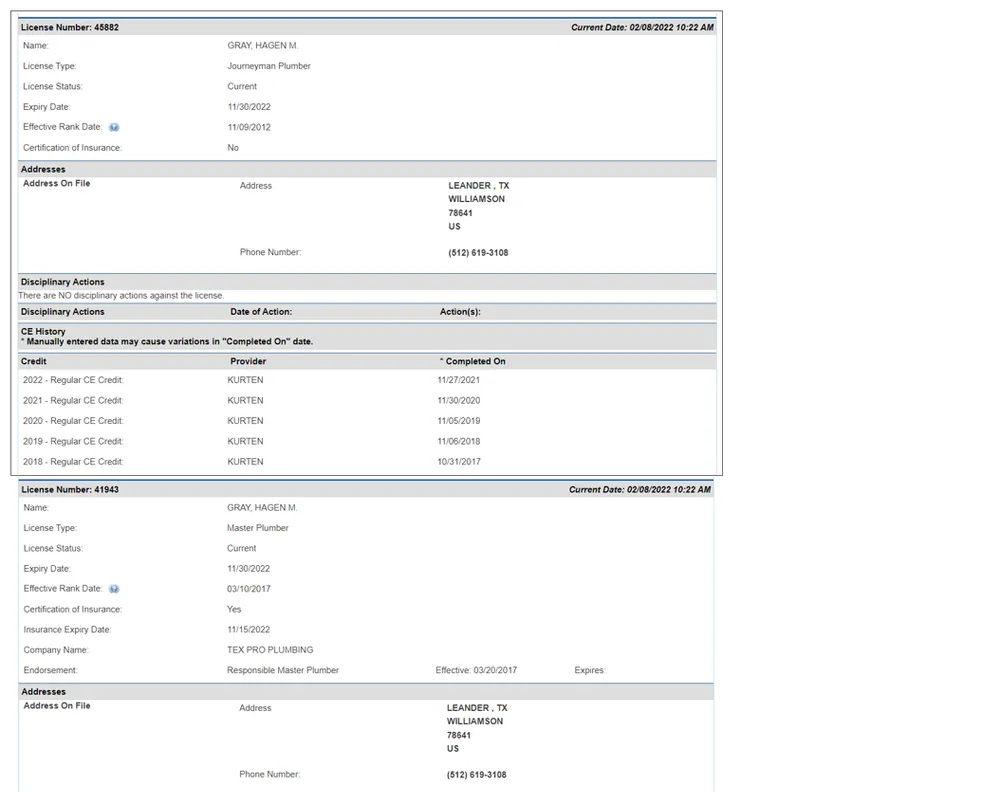The image size is (1000, 804).
Task: Click the Journeyman Plumber license type value
Action: click(x=269, y=66)
